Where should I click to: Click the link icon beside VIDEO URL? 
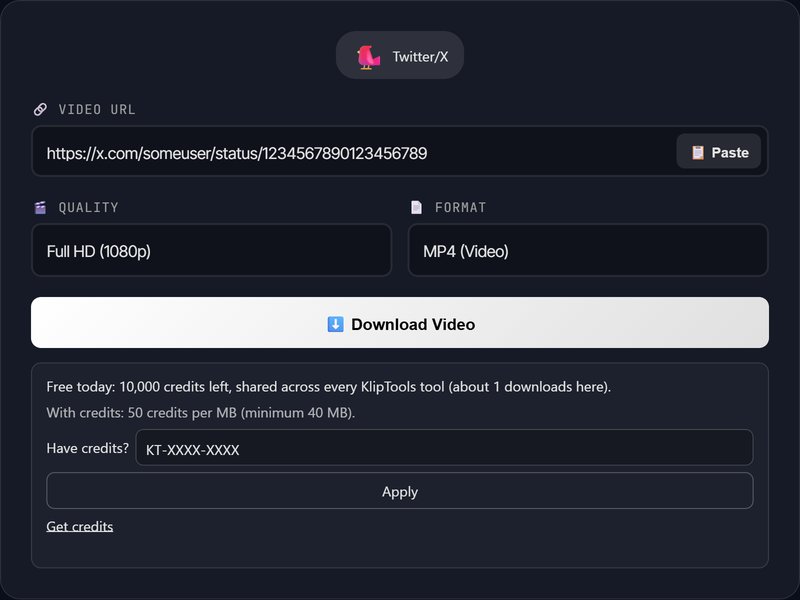(x=40, y=109)
